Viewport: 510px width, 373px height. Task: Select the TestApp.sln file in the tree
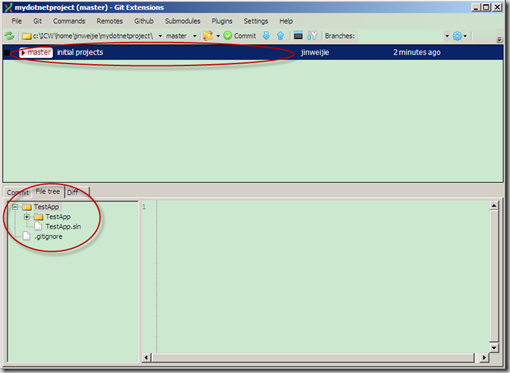[63, 227]
